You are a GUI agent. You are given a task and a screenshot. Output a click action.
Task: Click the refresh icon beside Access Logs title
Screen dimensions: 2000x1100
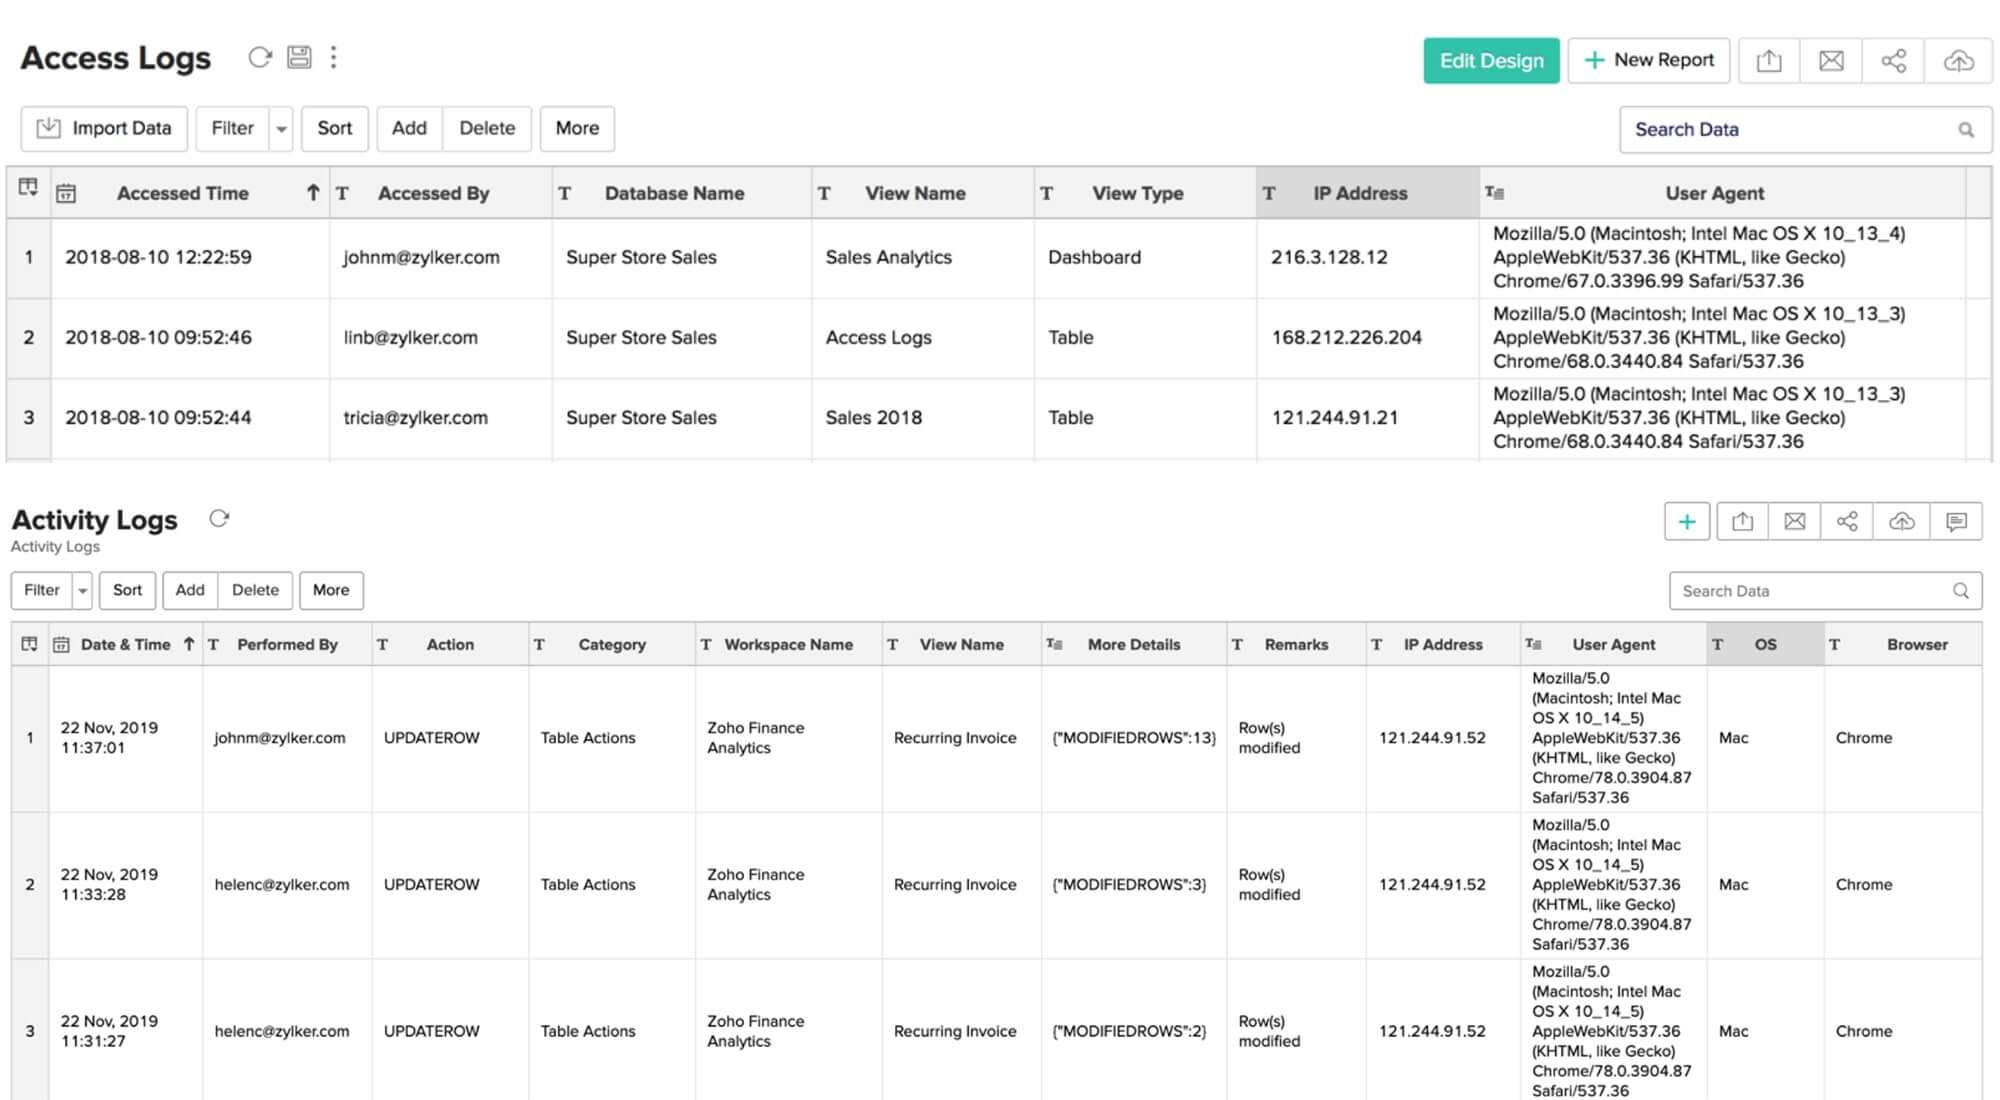260,57
